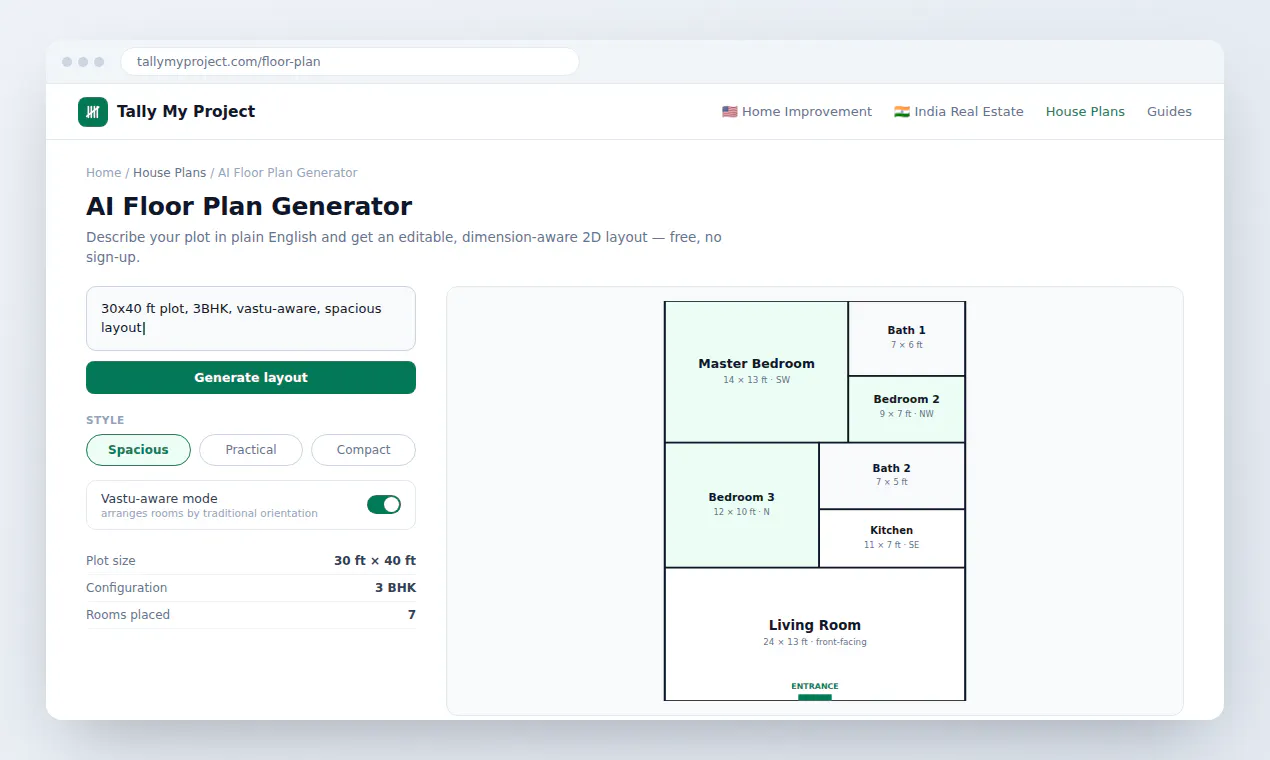Follow the Home breadcrumb link
Image resolution: width=1270 pixels, height=760 pixels.
click(x=104, y=173)
